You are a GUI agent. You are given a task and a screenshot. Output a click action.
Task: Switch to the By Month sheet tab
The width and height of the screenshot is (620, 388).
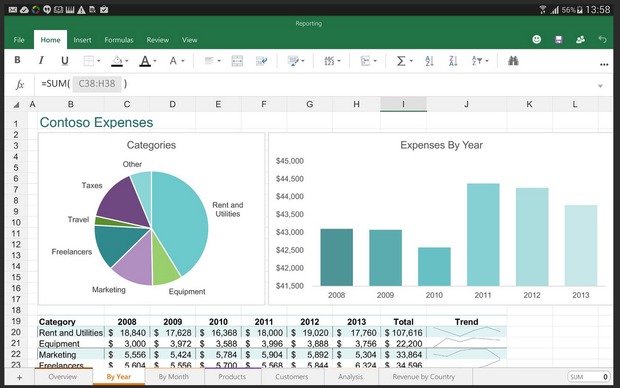click(174, 377)
